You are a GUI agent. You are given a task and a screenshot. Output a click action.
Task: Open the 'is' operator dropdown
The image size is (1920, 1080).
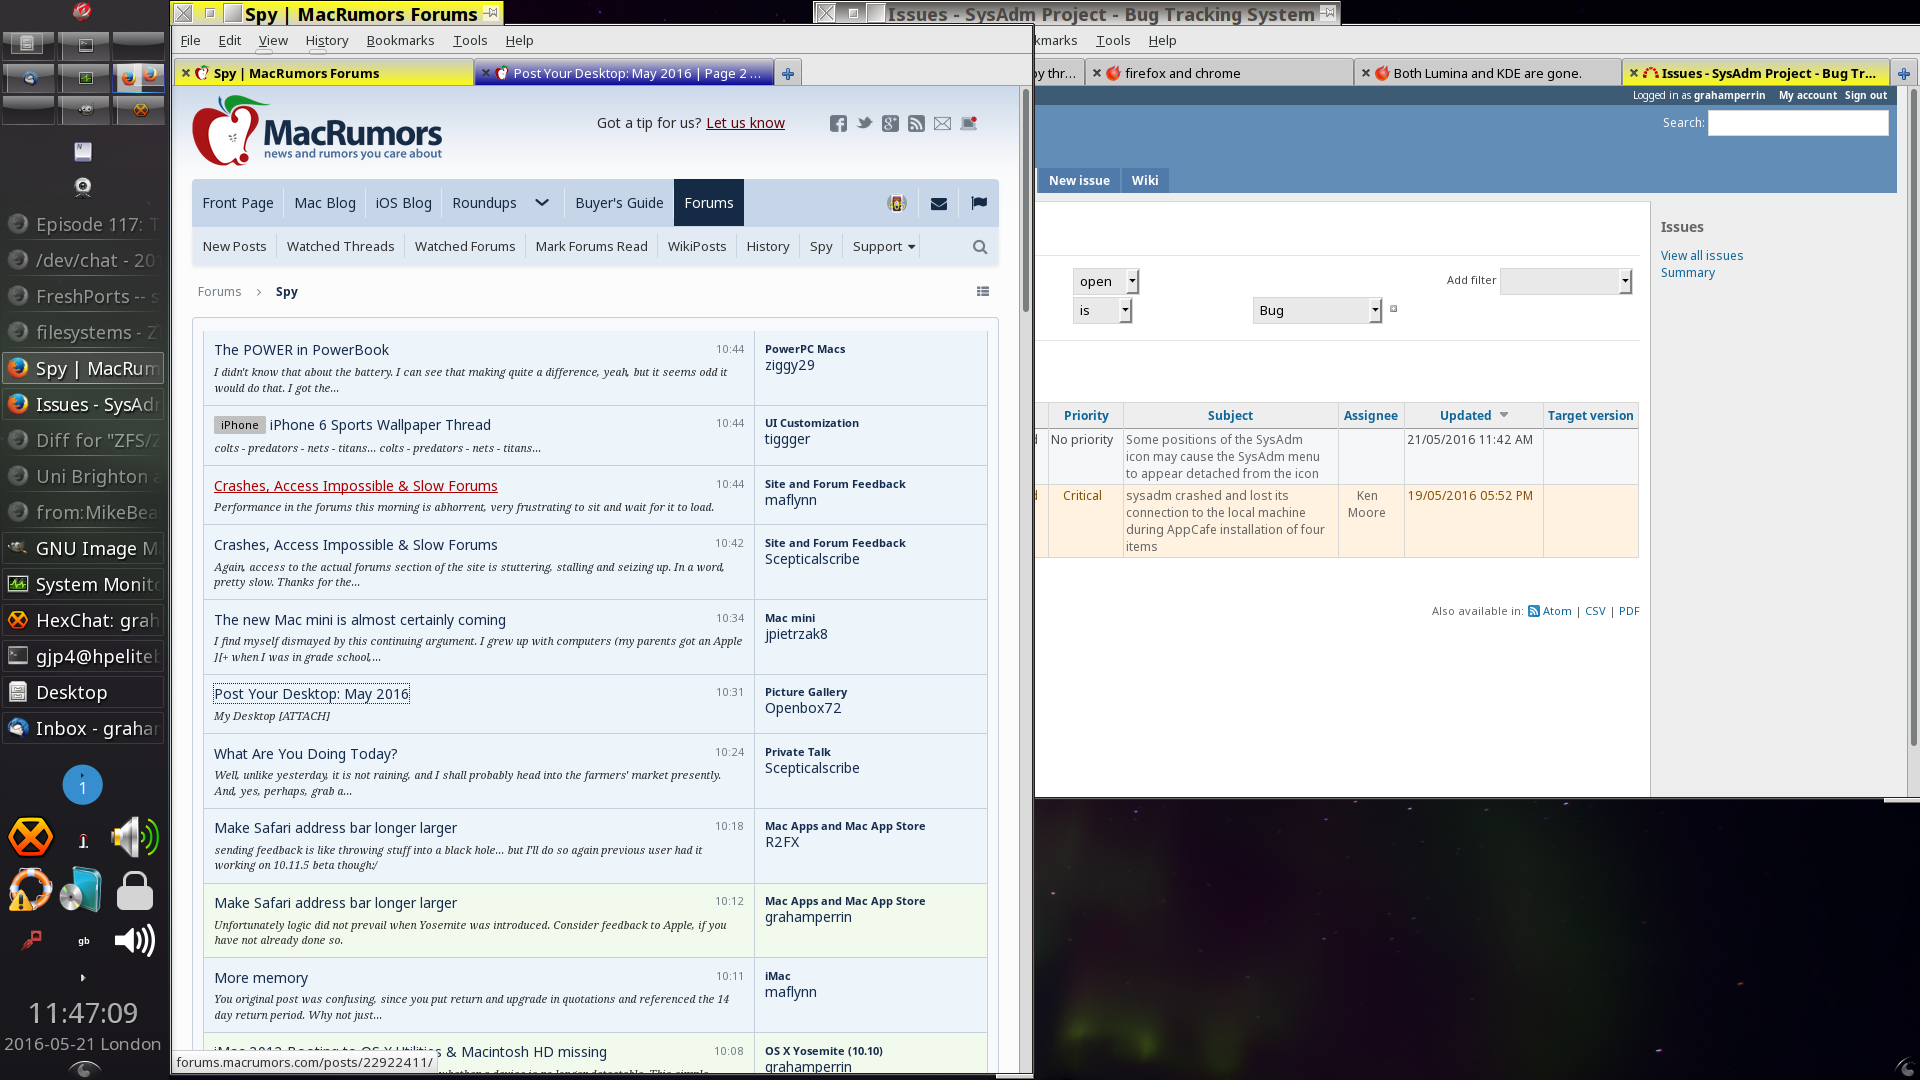pos(1102,311)
